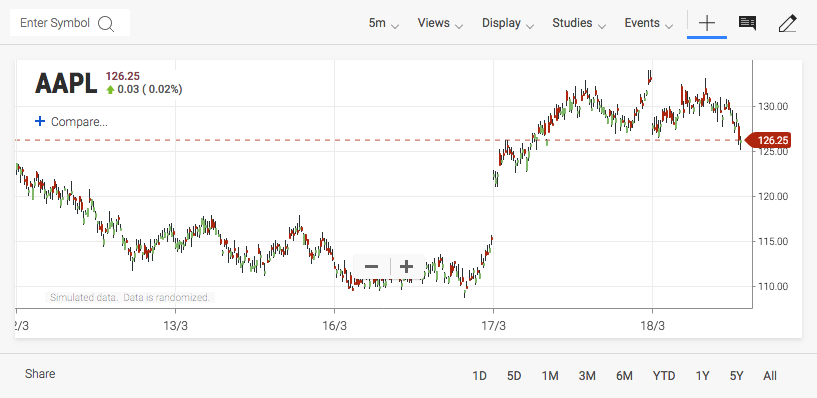Open the 5m interval dropdown

[x=384, y=23]
